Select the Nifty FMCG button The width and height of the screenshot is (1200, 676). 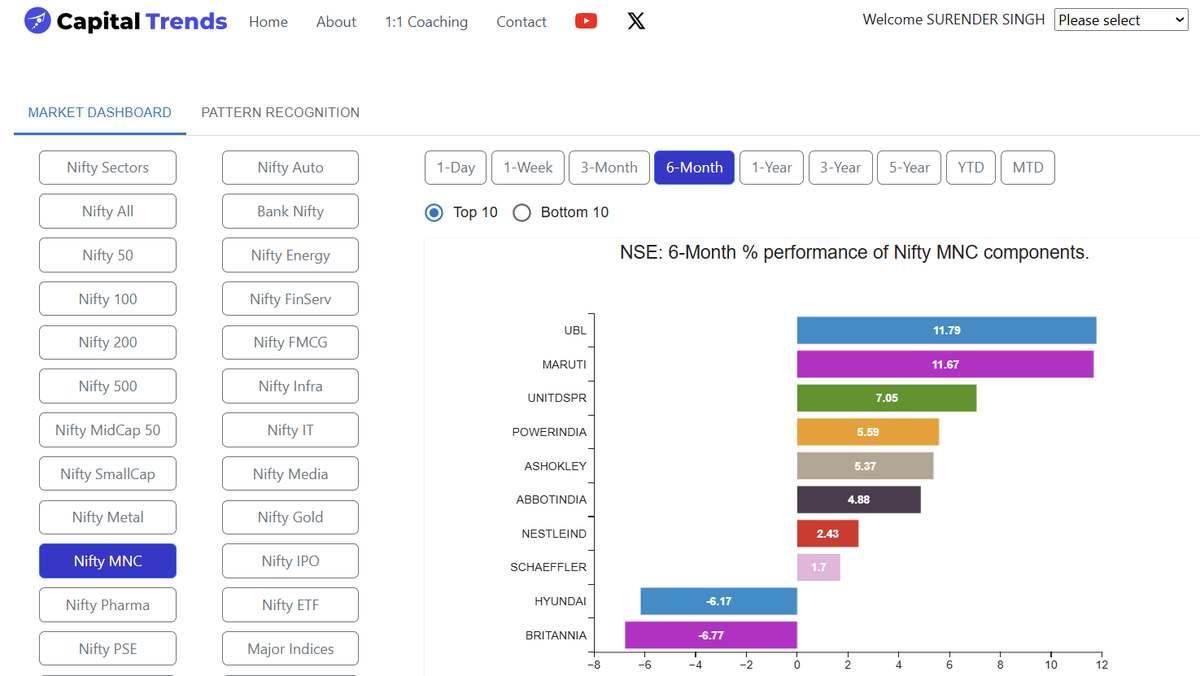290,342
